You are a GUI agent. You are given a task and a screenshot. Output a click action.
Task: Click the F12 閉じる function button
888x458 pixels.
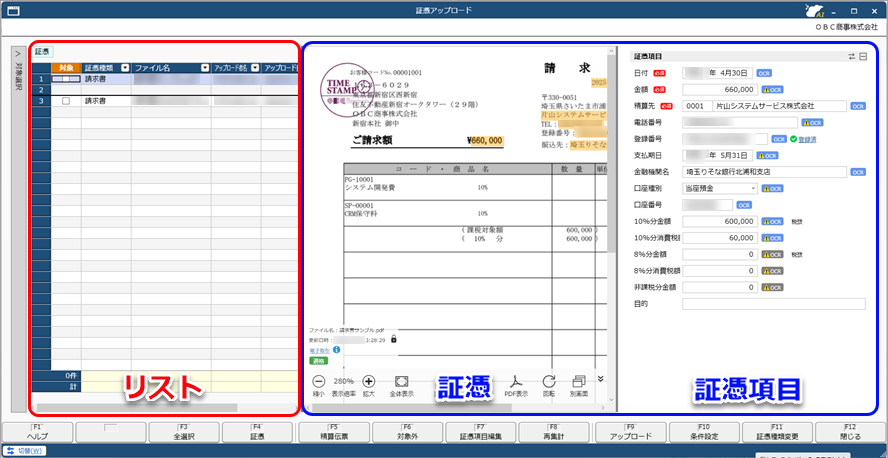click(850, 433)
